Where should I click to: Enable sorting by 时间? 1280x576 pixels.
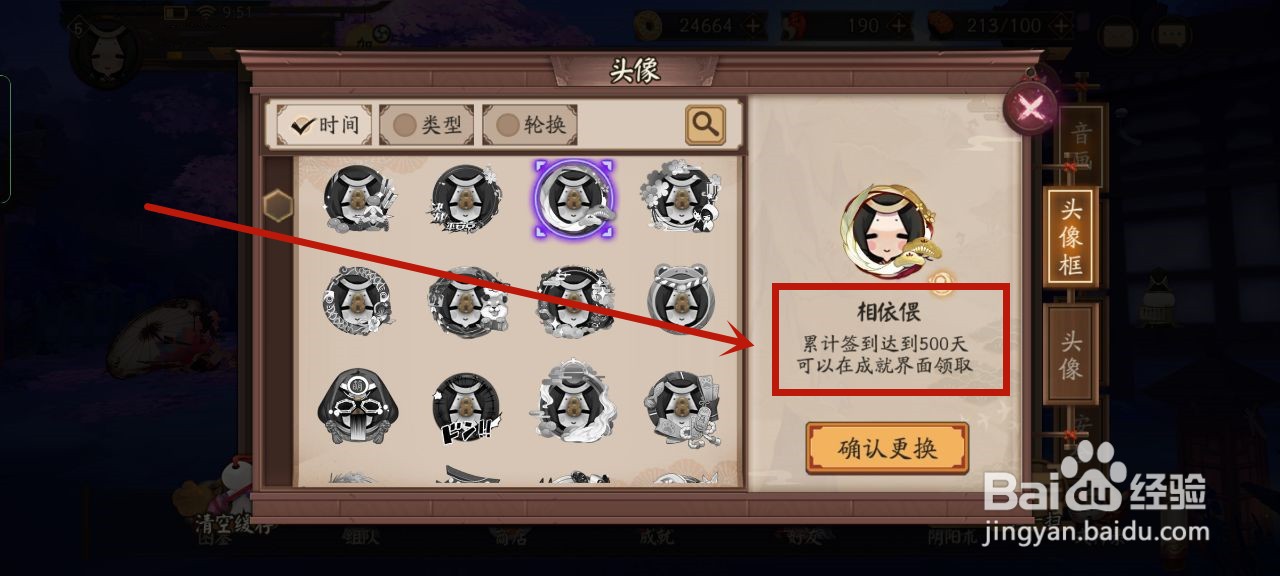click(324, 125)
